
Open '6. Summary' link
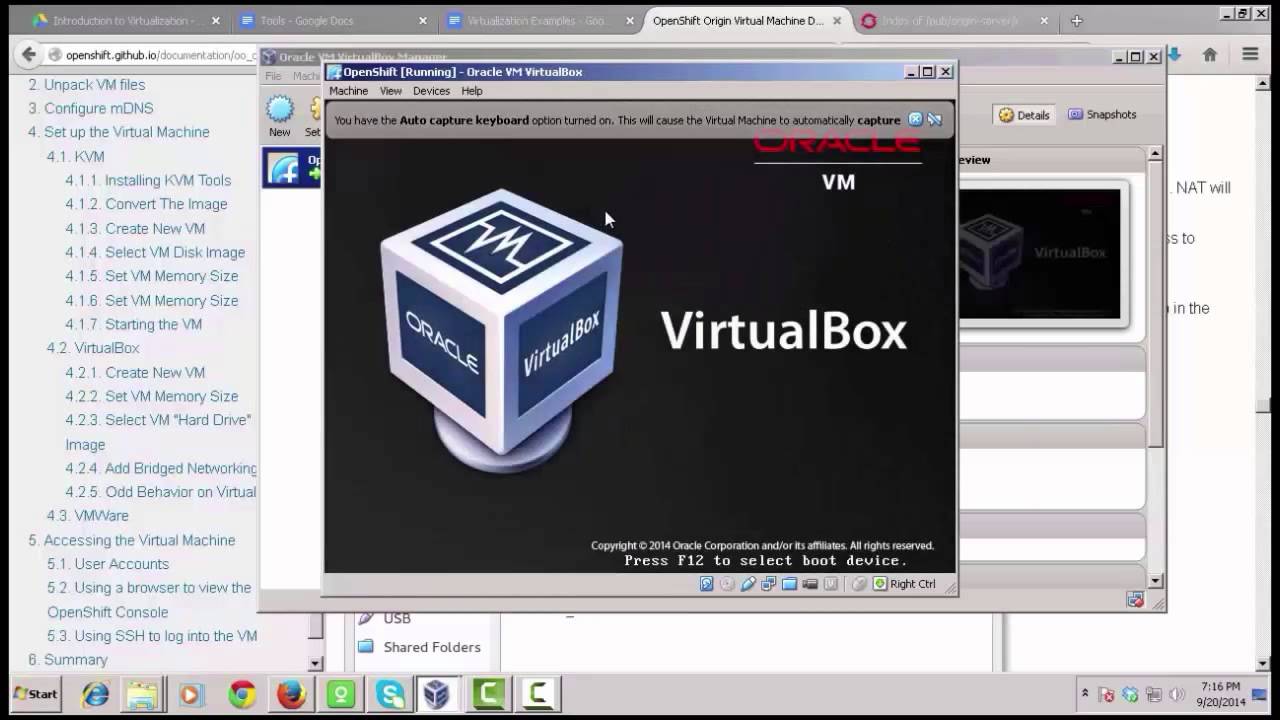tap(67, 660)
